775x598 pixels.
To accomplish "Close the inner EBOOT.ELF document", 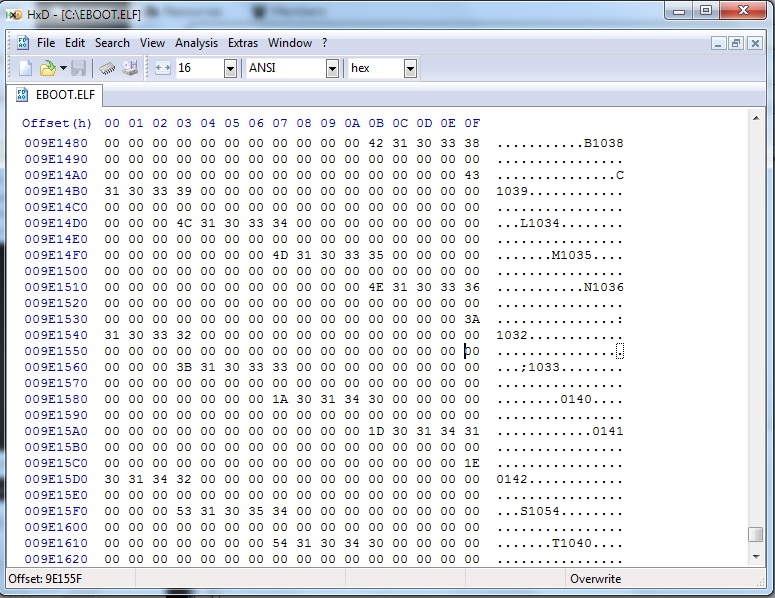I will point(755,43).
